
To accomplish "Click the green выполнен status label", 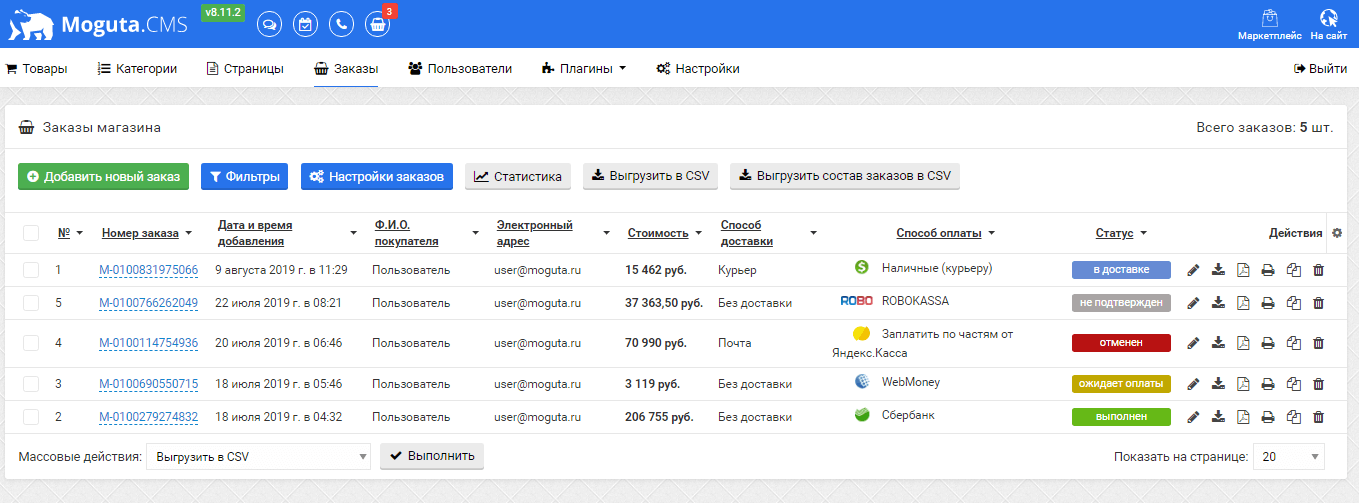I will [1121, 417].
